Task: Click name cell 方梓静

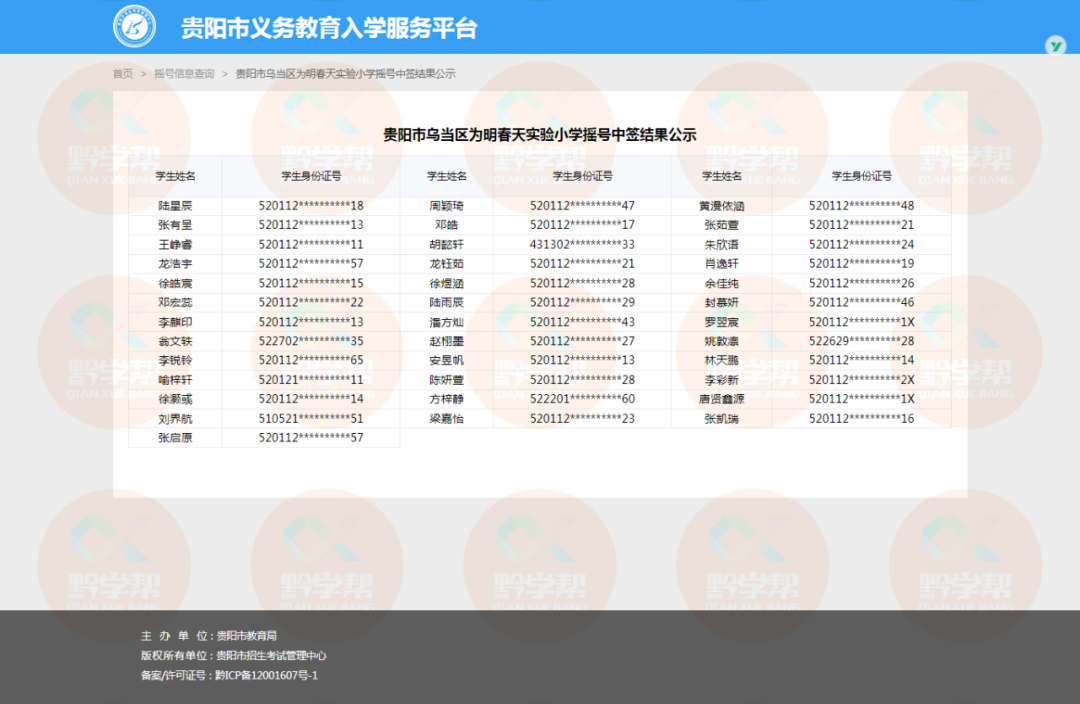Action: point(446,399)
